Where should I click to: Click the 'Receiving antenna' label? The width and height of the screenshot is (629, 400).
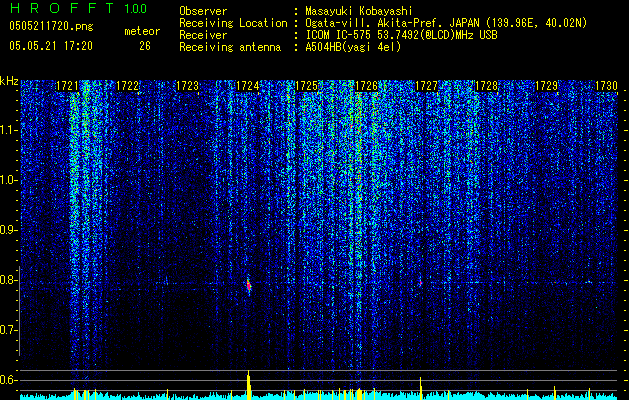point(230,47)
